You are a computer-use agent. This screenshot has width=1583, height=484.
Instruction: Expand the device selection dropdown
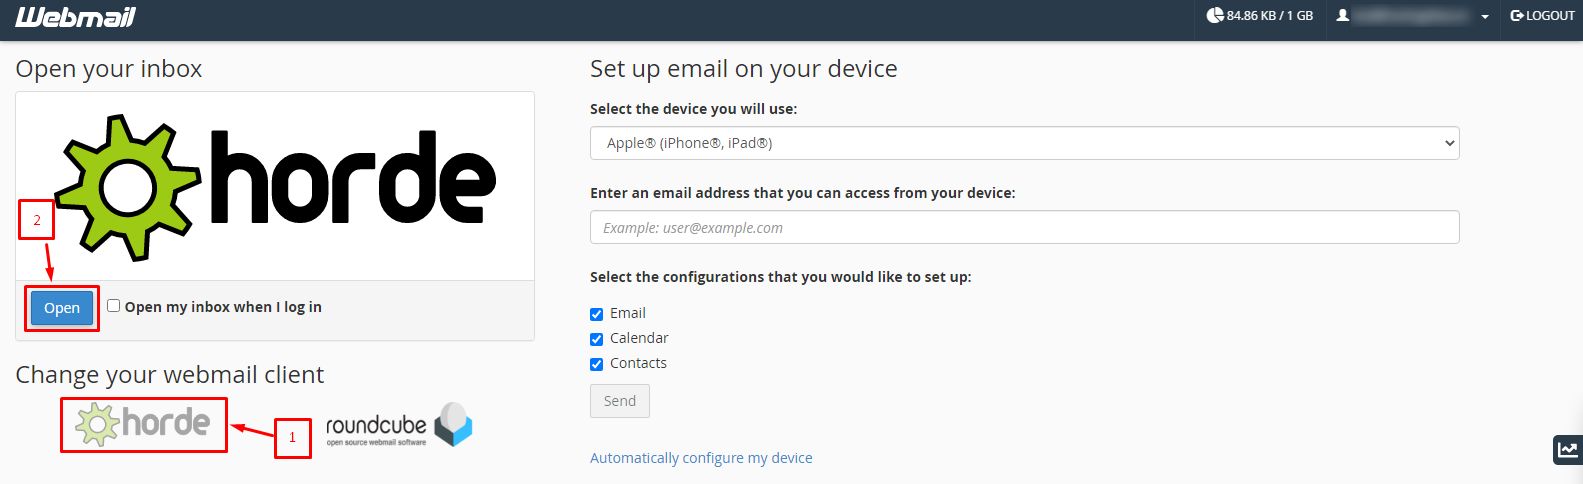coord(1025,143)
